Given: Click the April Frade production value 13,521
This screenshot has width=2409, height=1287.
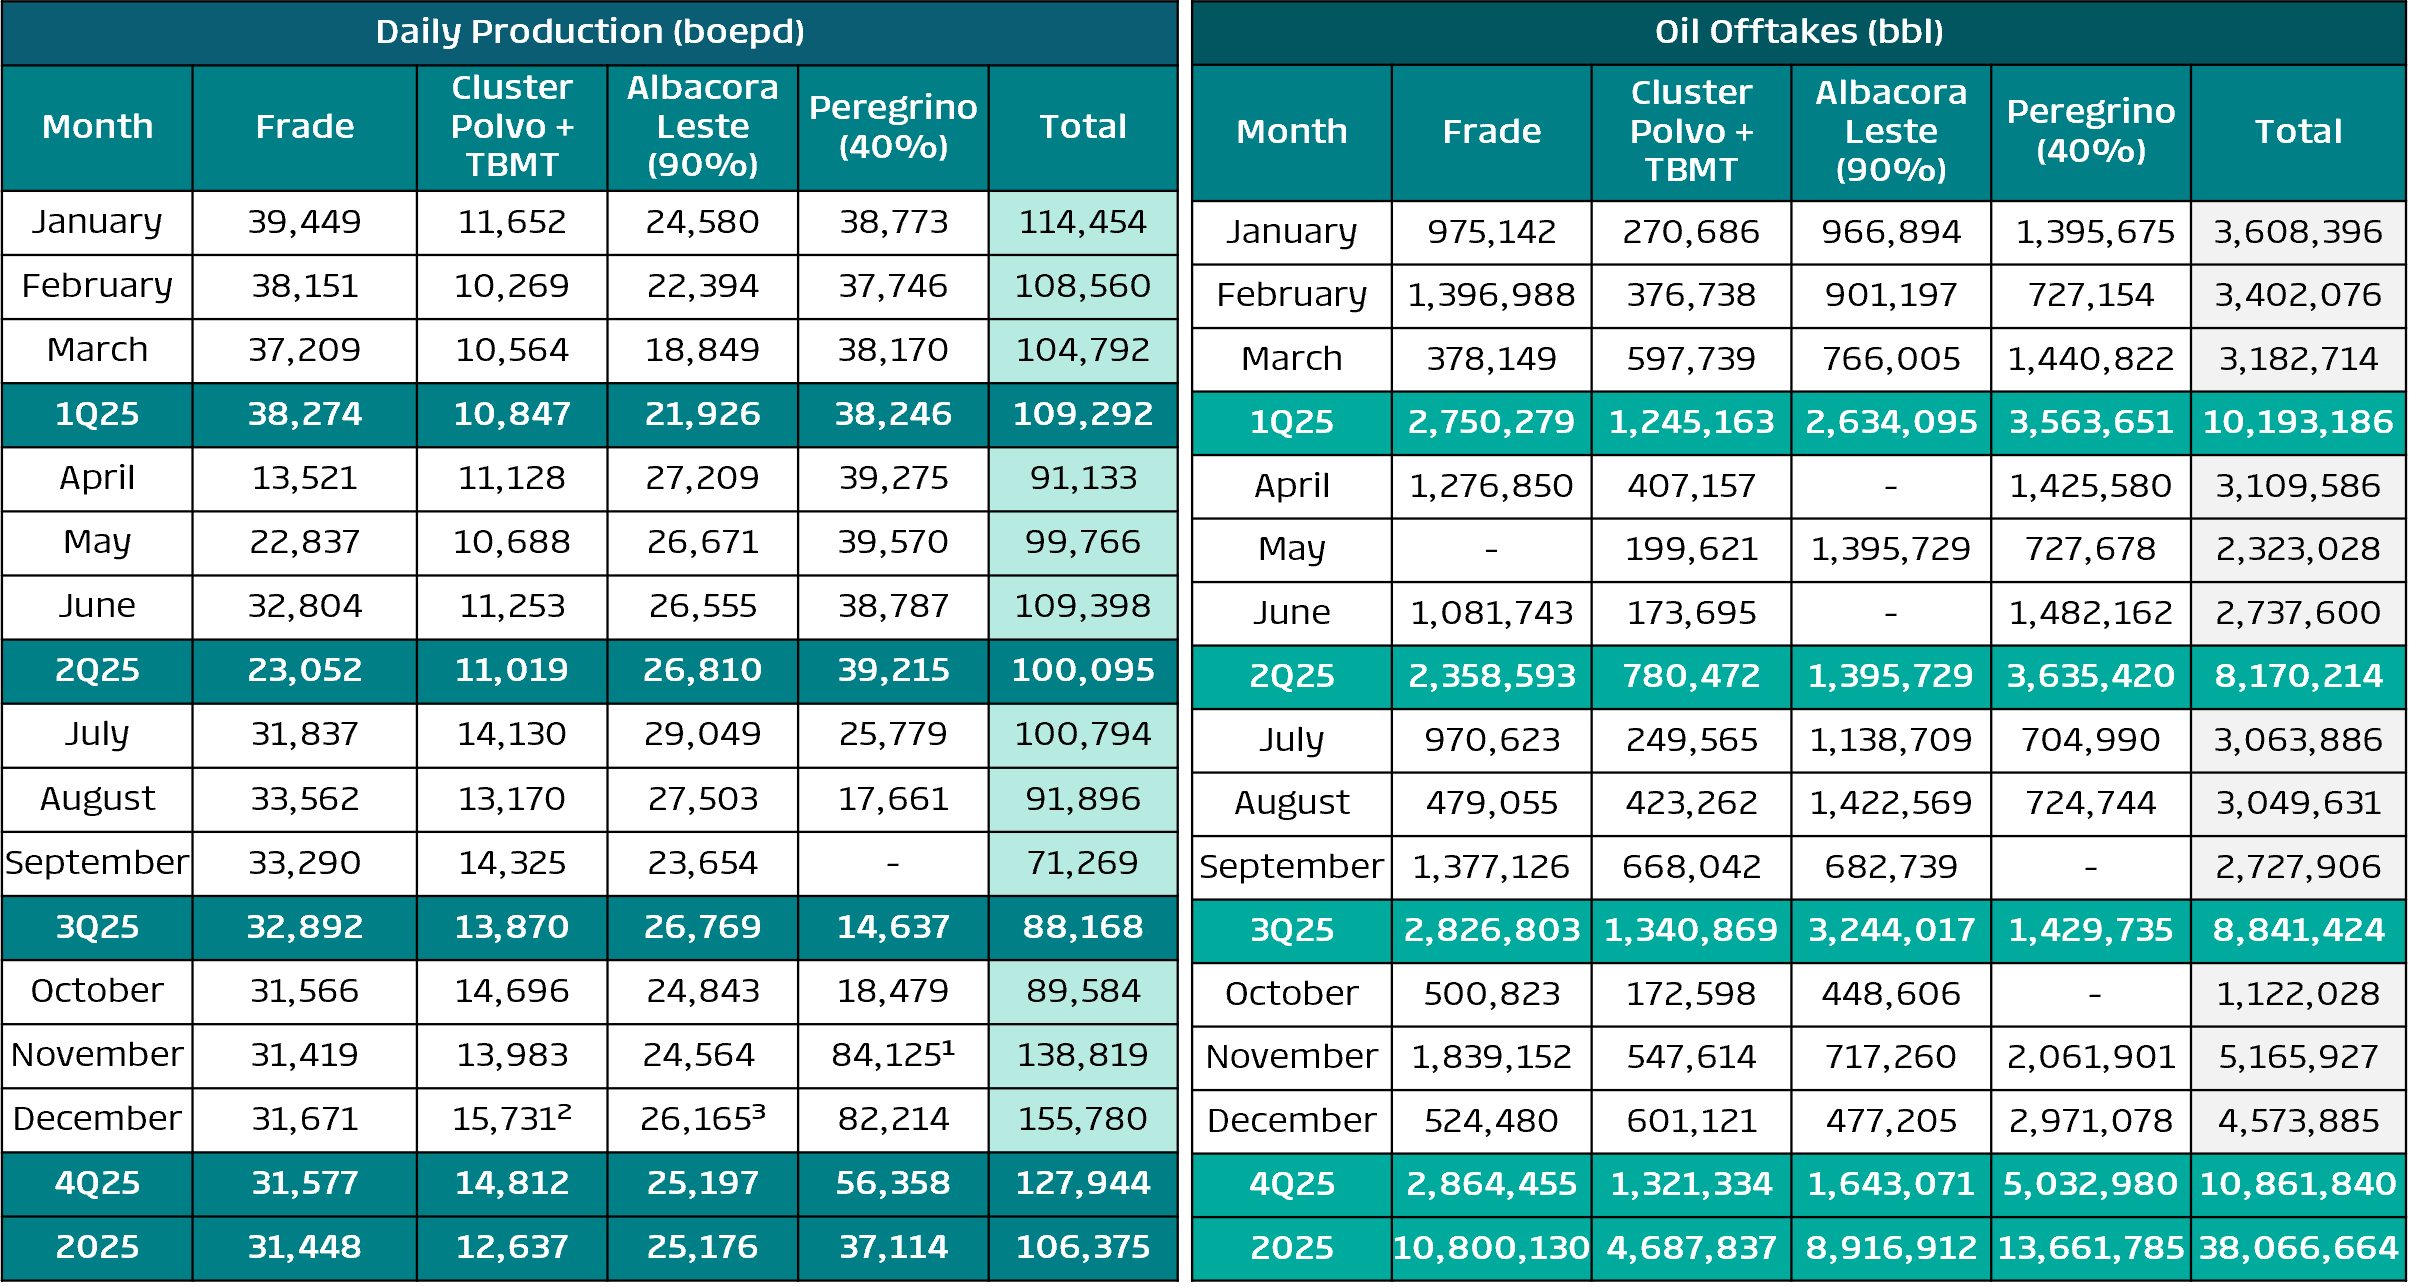Looking at the screenshot, I should [x=304, y=478].
